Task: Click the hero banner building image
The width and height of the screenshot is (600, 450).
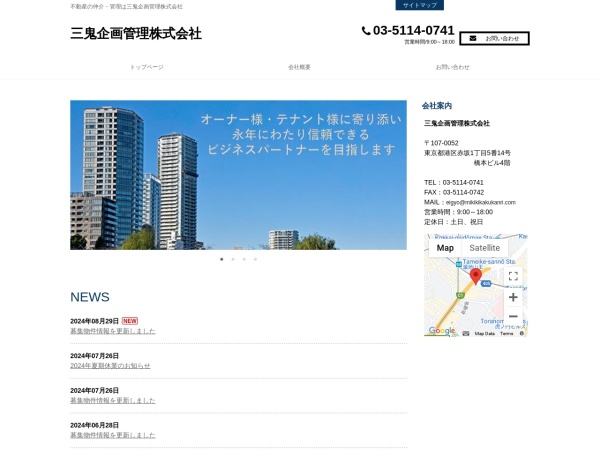Action: (238, 175)
